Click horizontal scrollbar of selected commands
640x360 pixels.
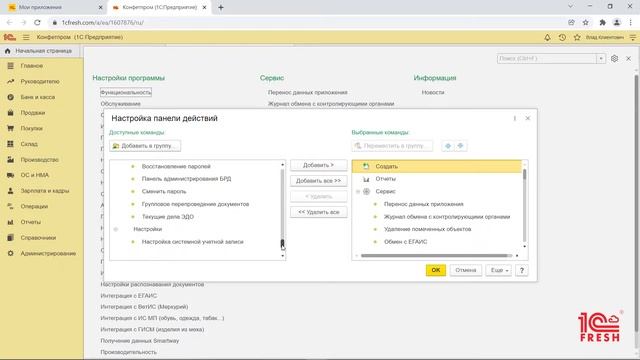tap(436, 256)
